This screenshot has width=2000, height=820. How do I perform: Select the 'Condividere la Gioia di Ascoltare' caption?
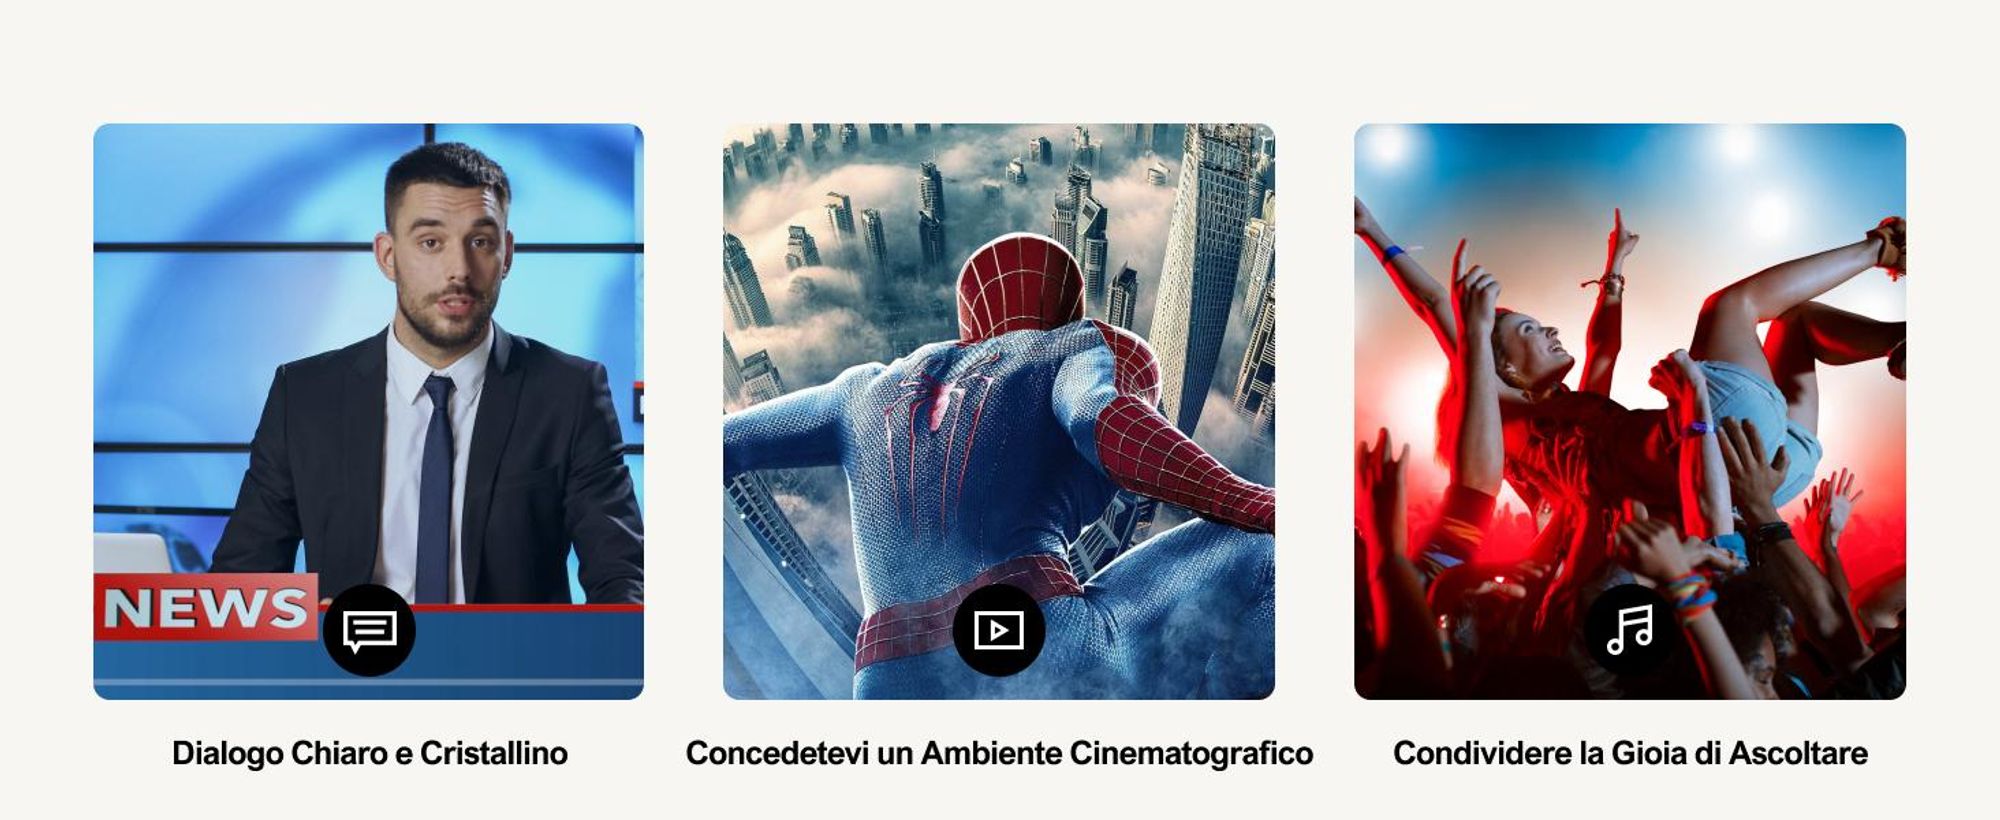(1630, 753)
